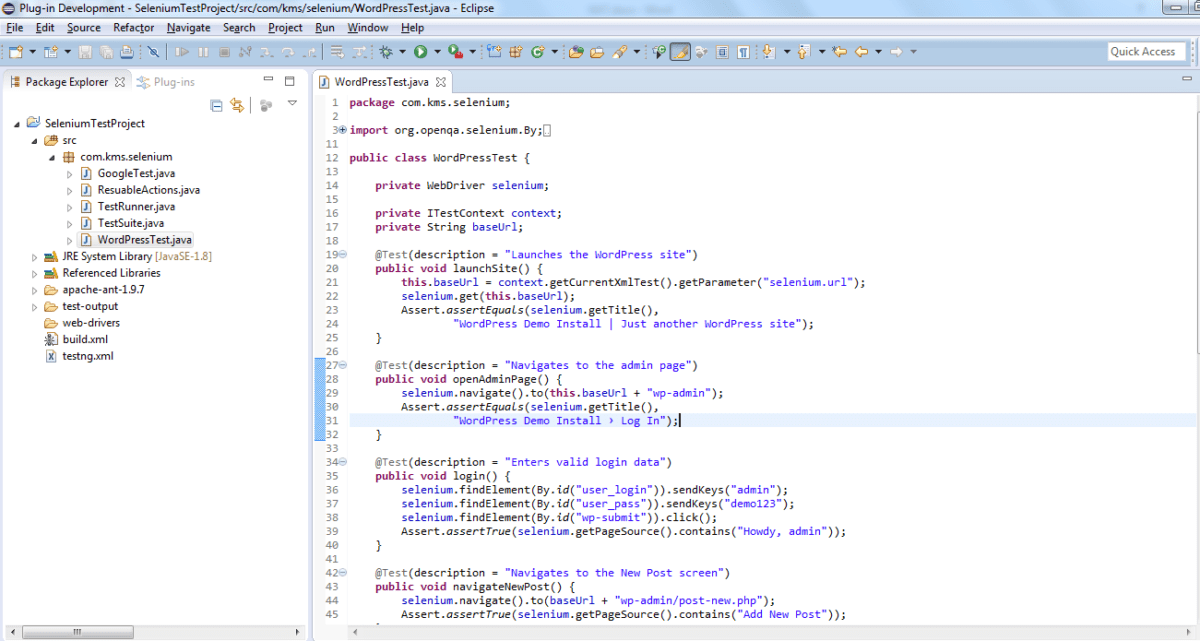Click the Skip All Breakpoints icon
This screenshot has width=1200, height=641.
pyautogui.click(x=153, y=52)
